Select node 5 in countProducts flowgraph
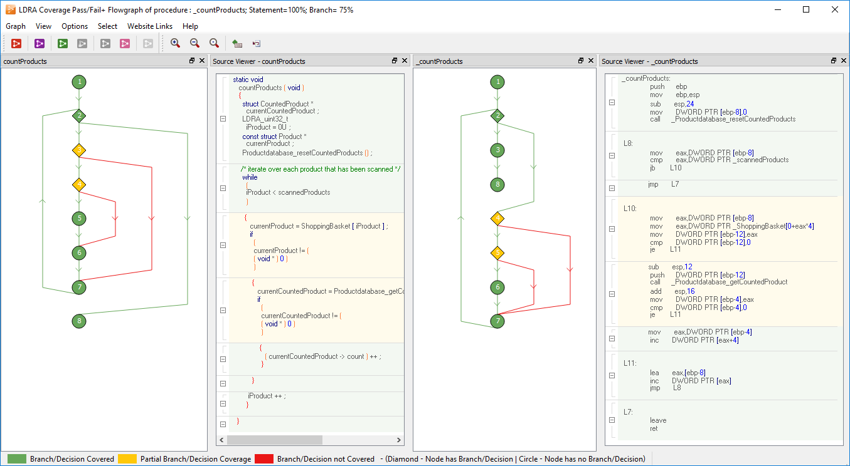 79,218
